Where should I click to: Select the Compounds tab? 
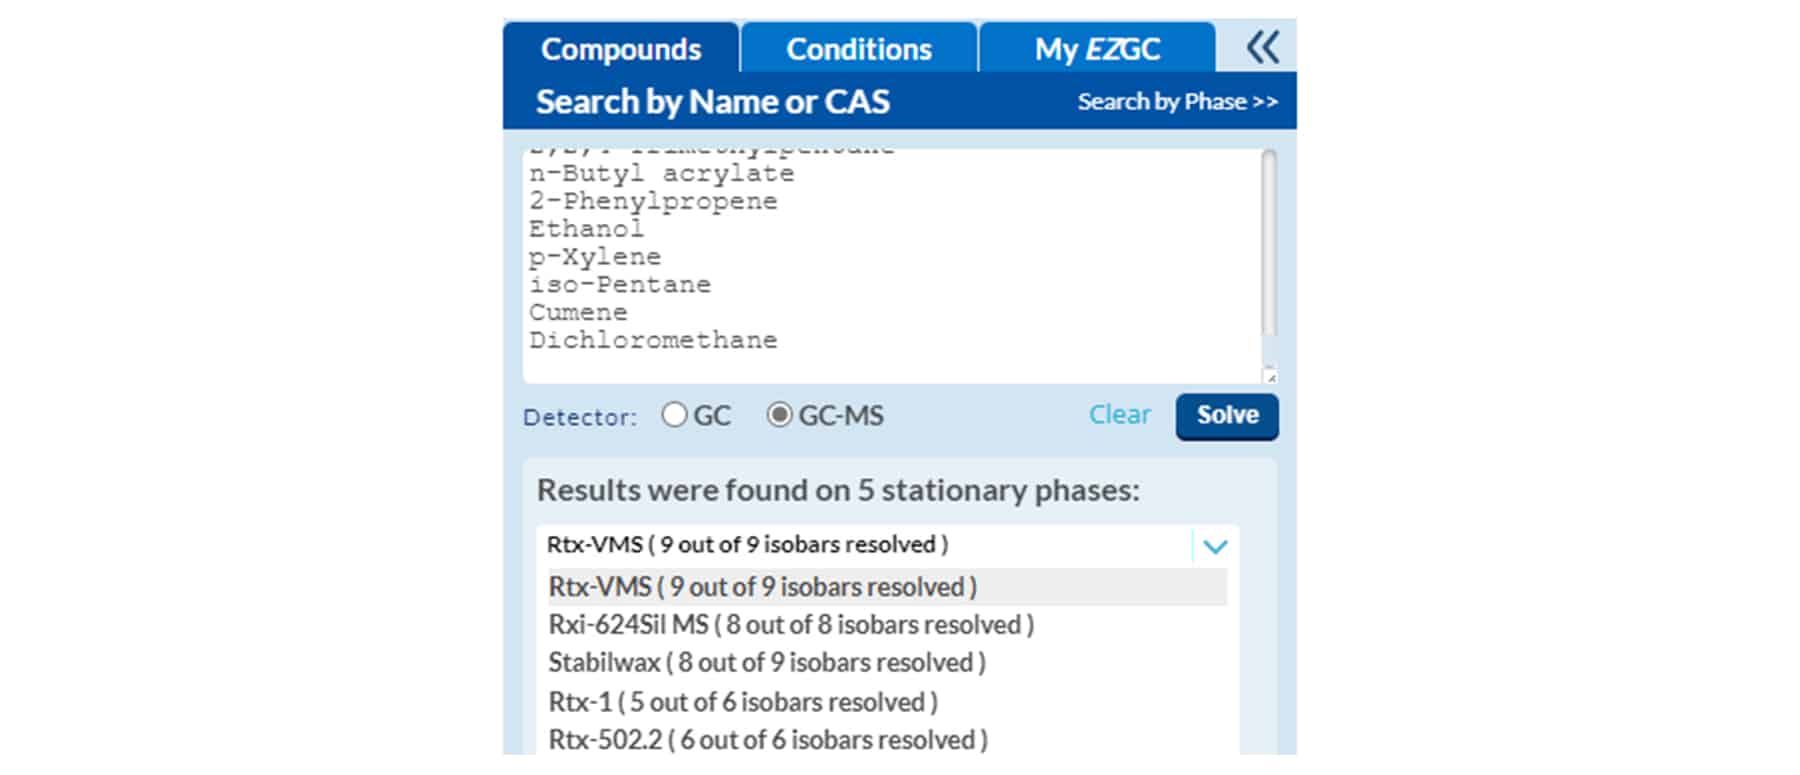(x=621, y=48)
